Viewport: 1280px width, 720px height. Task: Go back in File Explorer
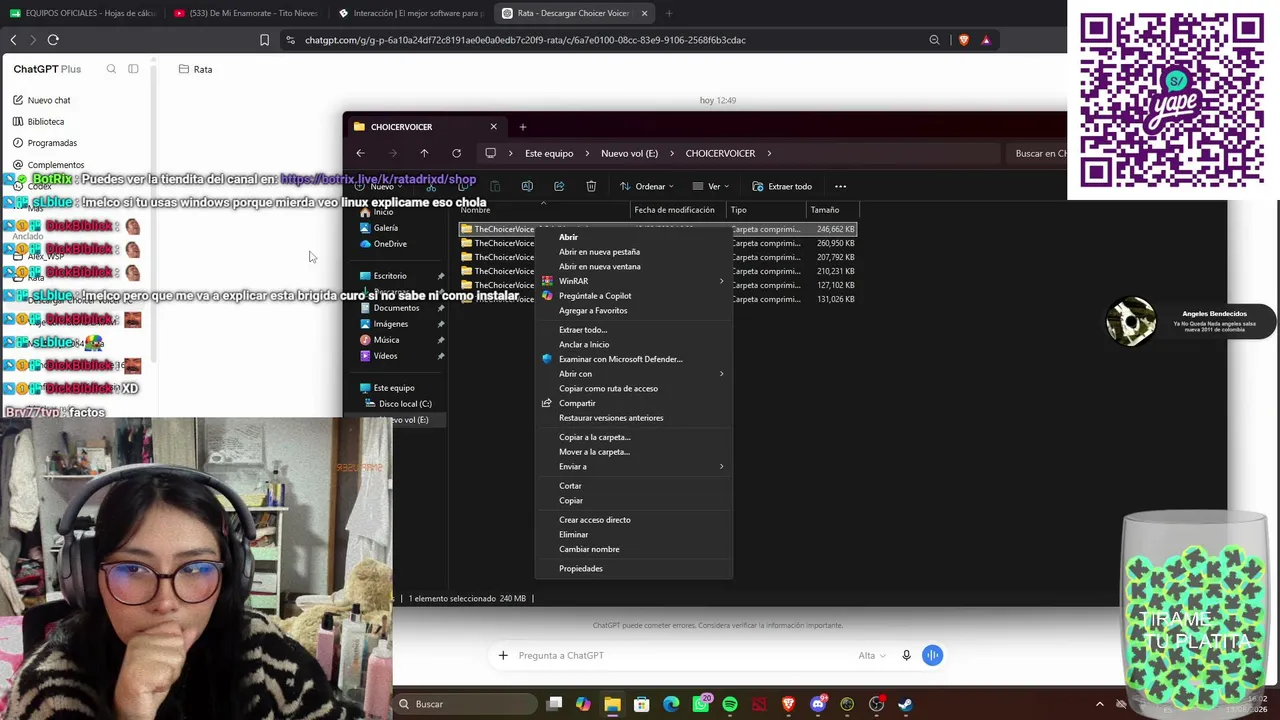tap(360, 153)
